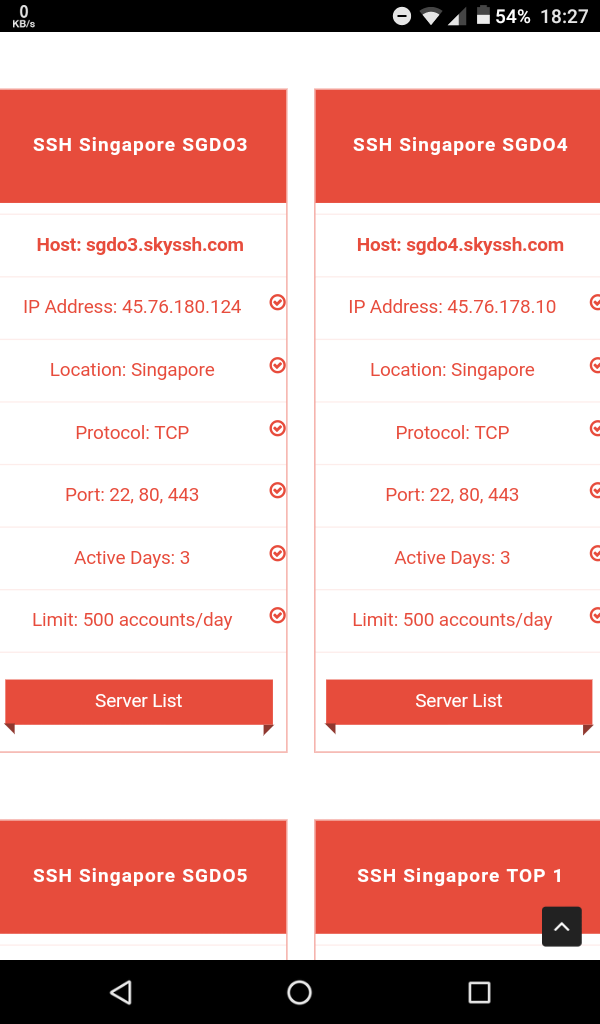The width and height of the screenshot is (600, 1024).
Task: Tap the scroll-to-top arrow button
Action: [561, 926]
